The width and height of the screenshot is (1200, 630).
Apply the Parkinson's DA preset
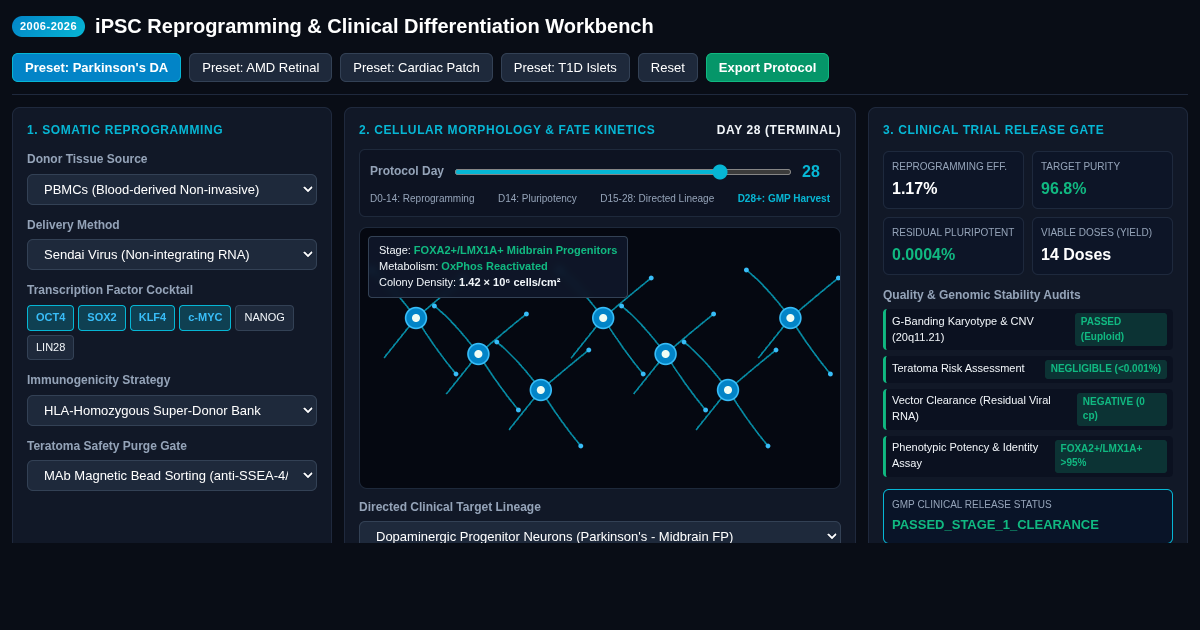pos(96,68)
